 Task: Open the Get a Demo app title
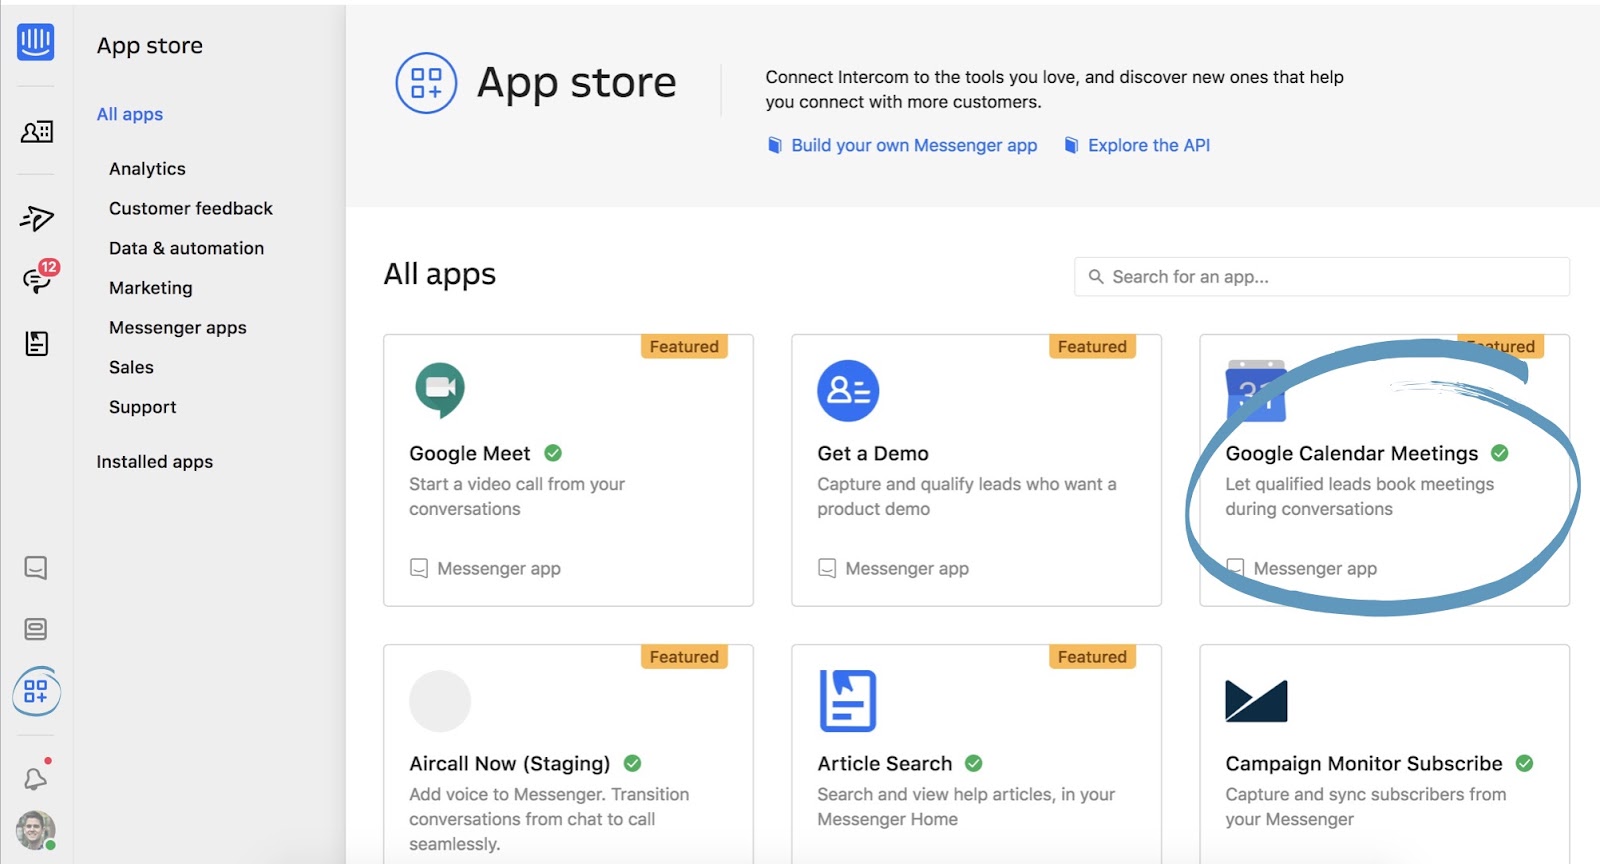coord(873,453)
